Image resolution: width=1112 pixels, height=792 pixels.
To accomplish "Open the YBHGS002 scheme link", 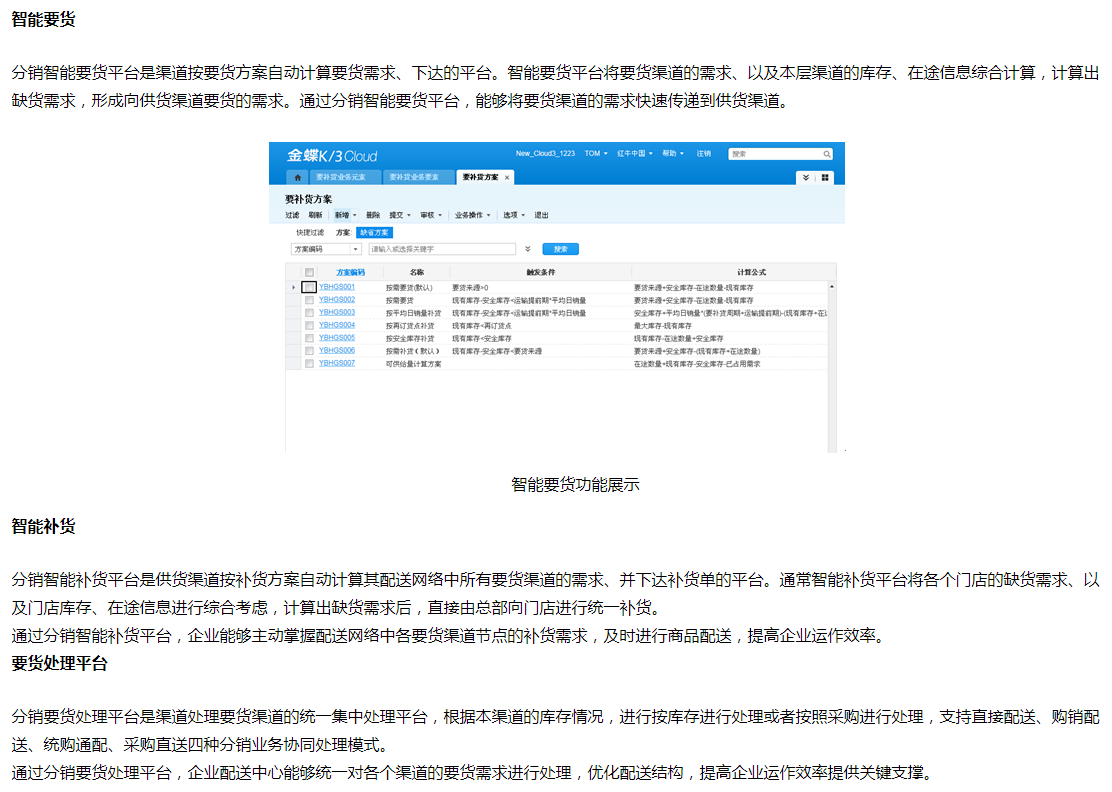I will click(336, 300).
